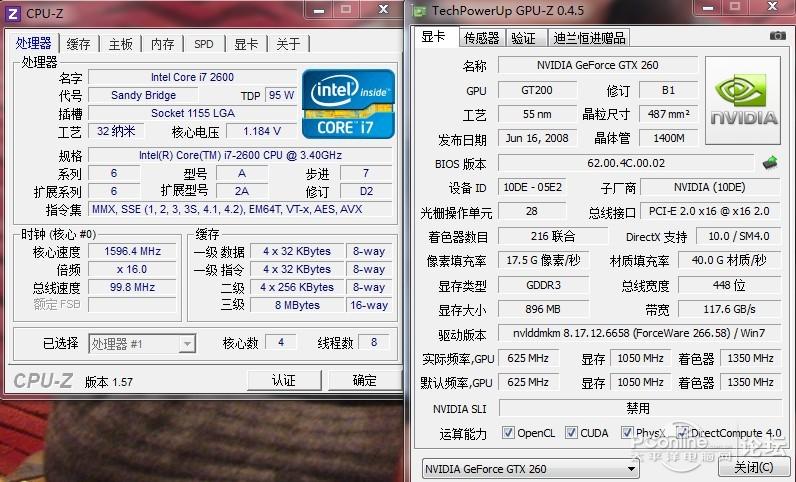Switch to the 传感器 tab in GPU-Z
The width and height of the screenshot is (796, 482).
[481, 38]
